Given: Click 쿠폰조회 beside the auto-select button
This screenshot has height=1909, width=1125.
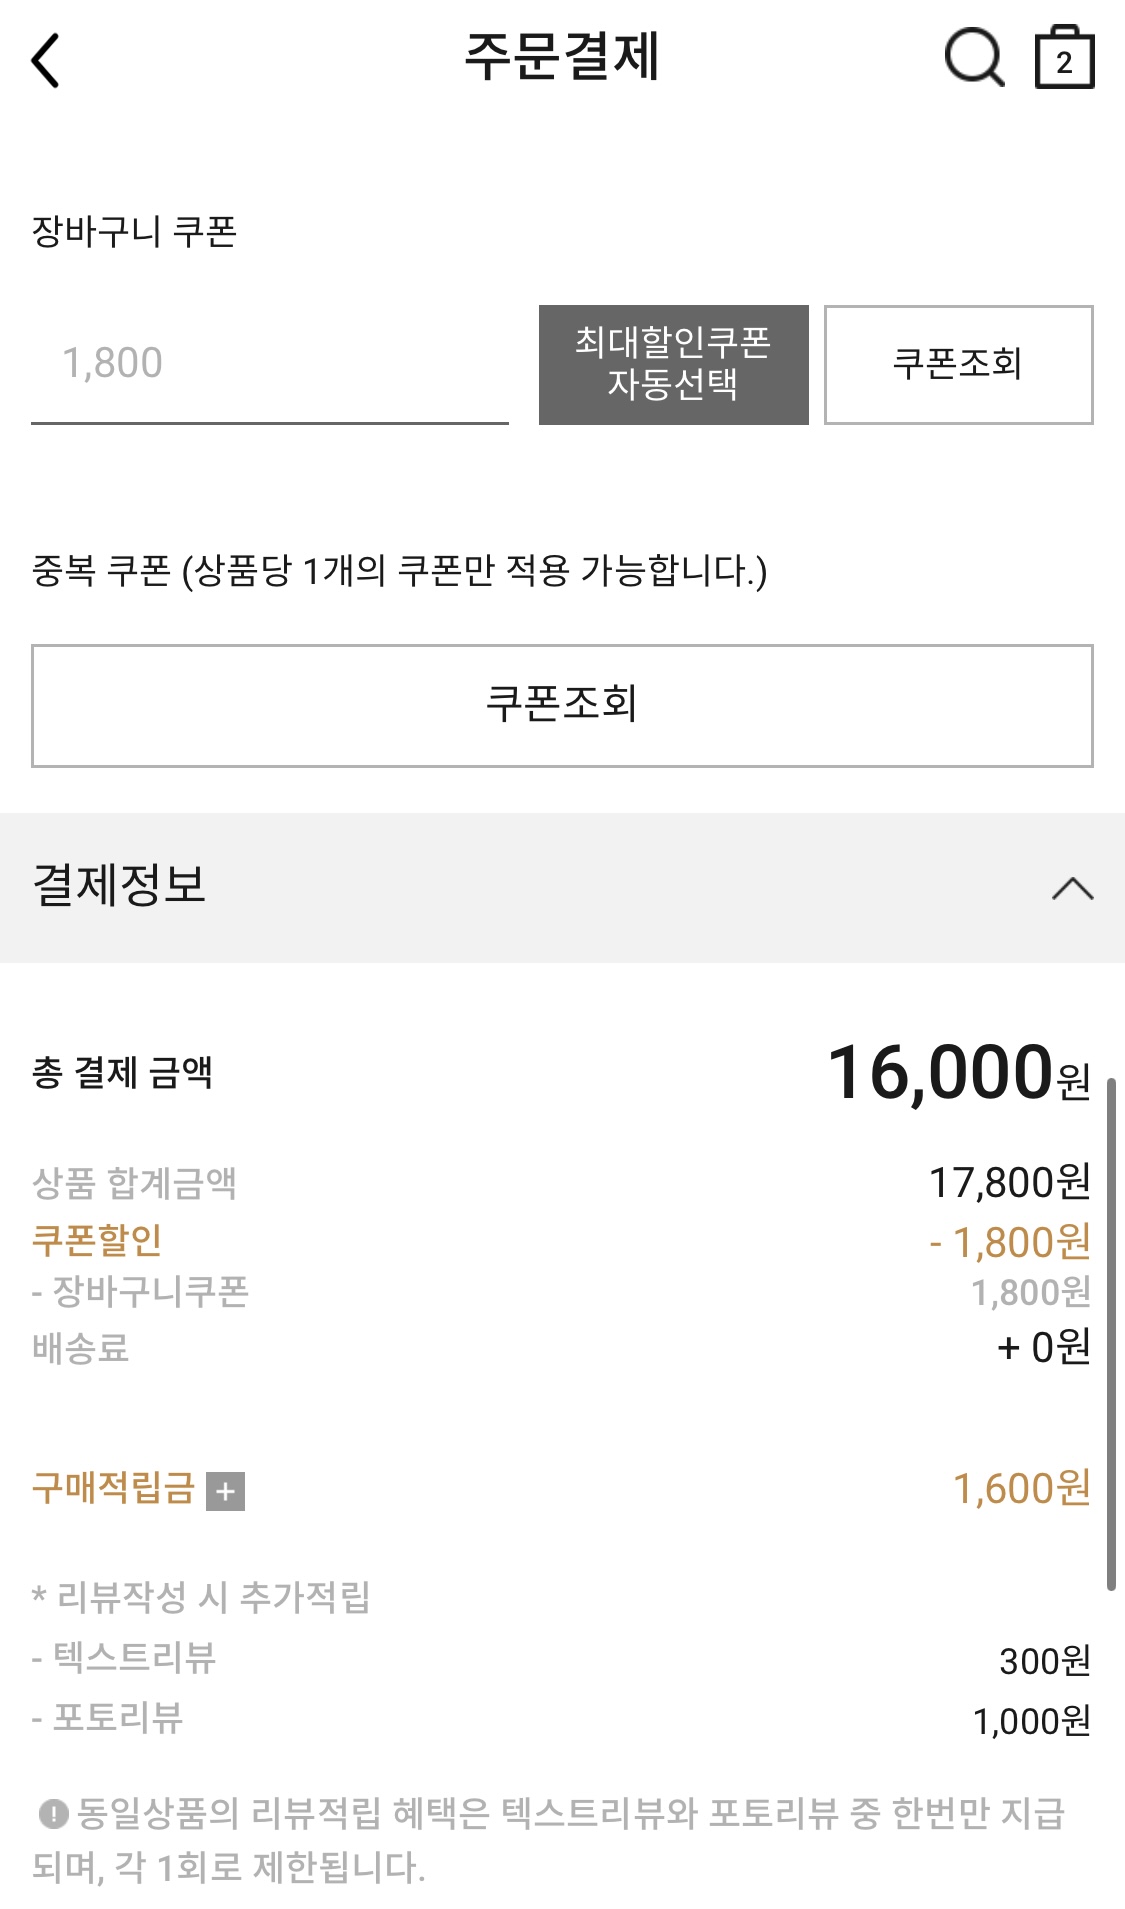Looking at the screenshot, I should 958,365.
